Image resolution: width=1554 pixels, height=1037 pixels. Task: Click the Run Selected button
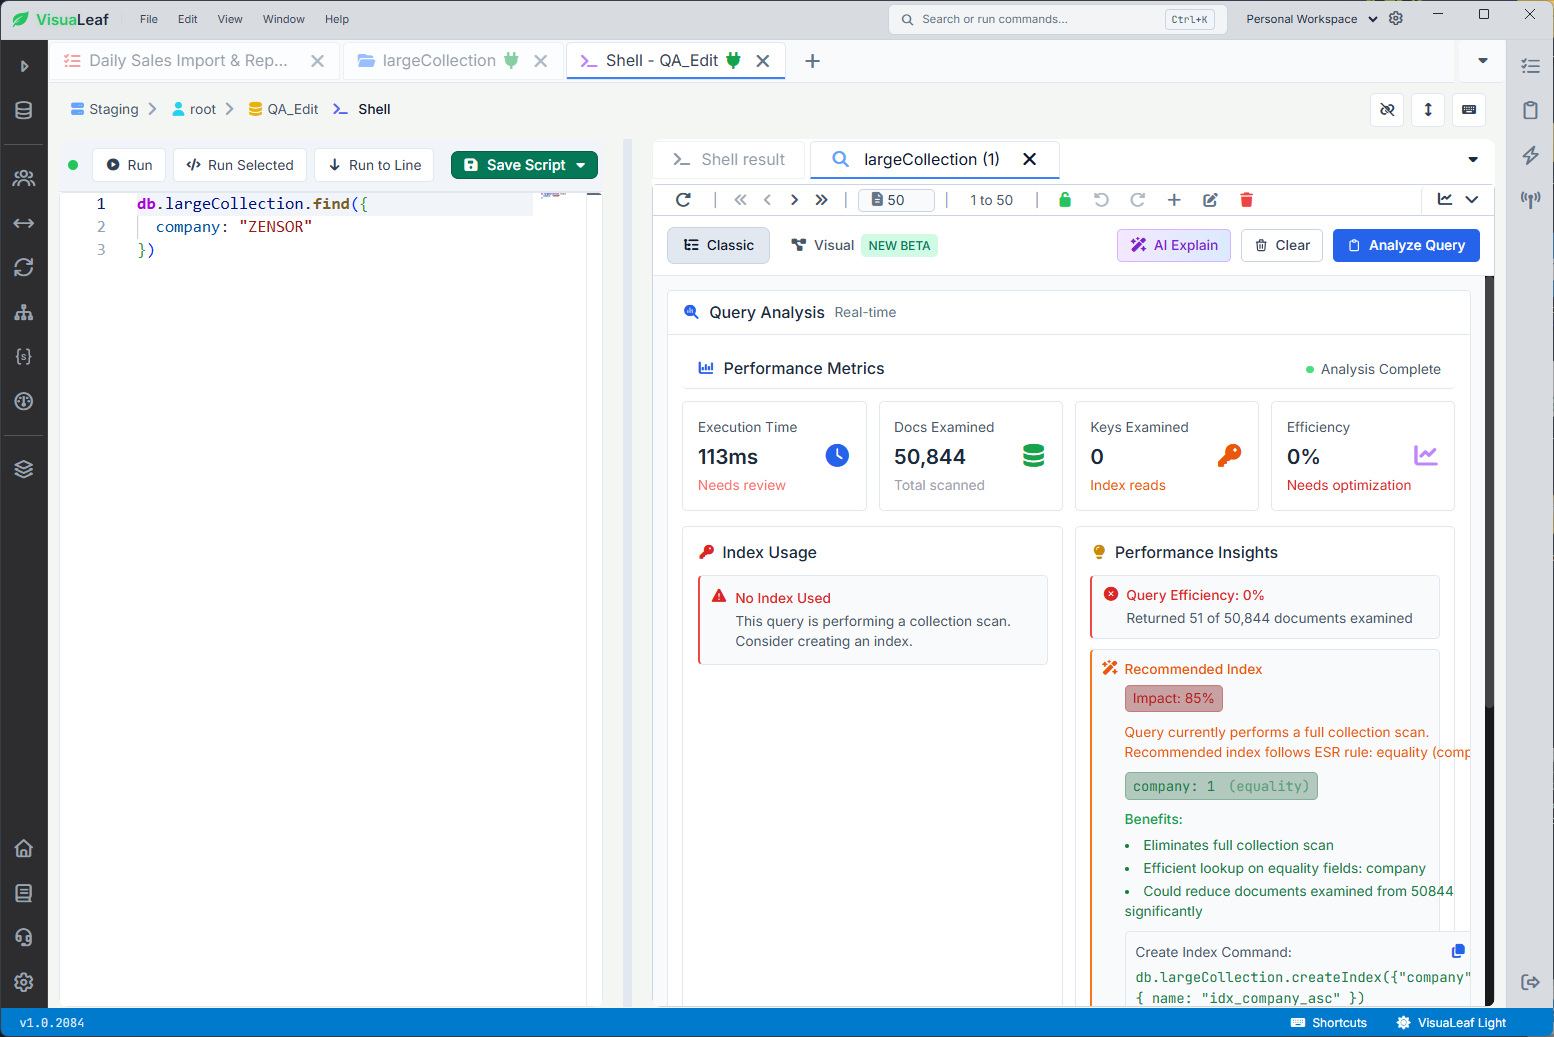pos(240,165)
